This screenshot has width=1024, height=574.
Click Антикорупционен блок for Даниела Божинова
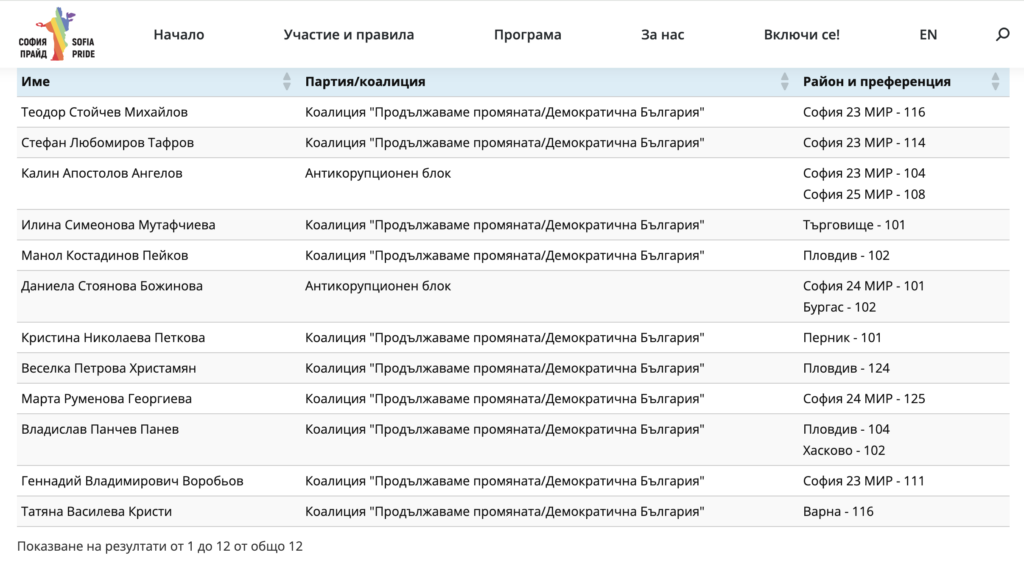point(378,286)
